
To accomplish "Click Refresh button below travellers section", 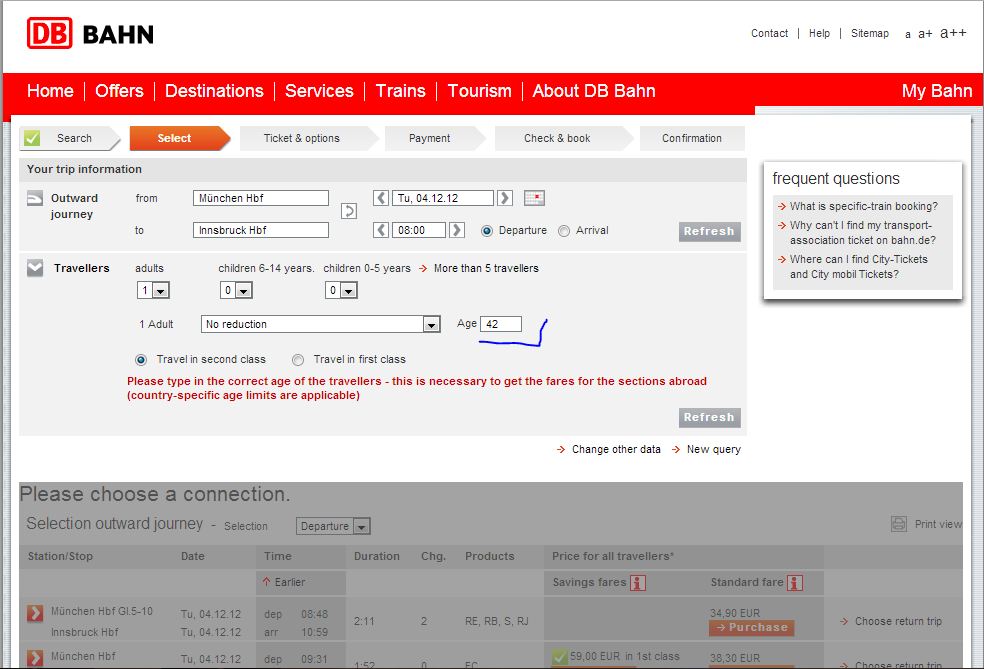I will tap(709, 417).
